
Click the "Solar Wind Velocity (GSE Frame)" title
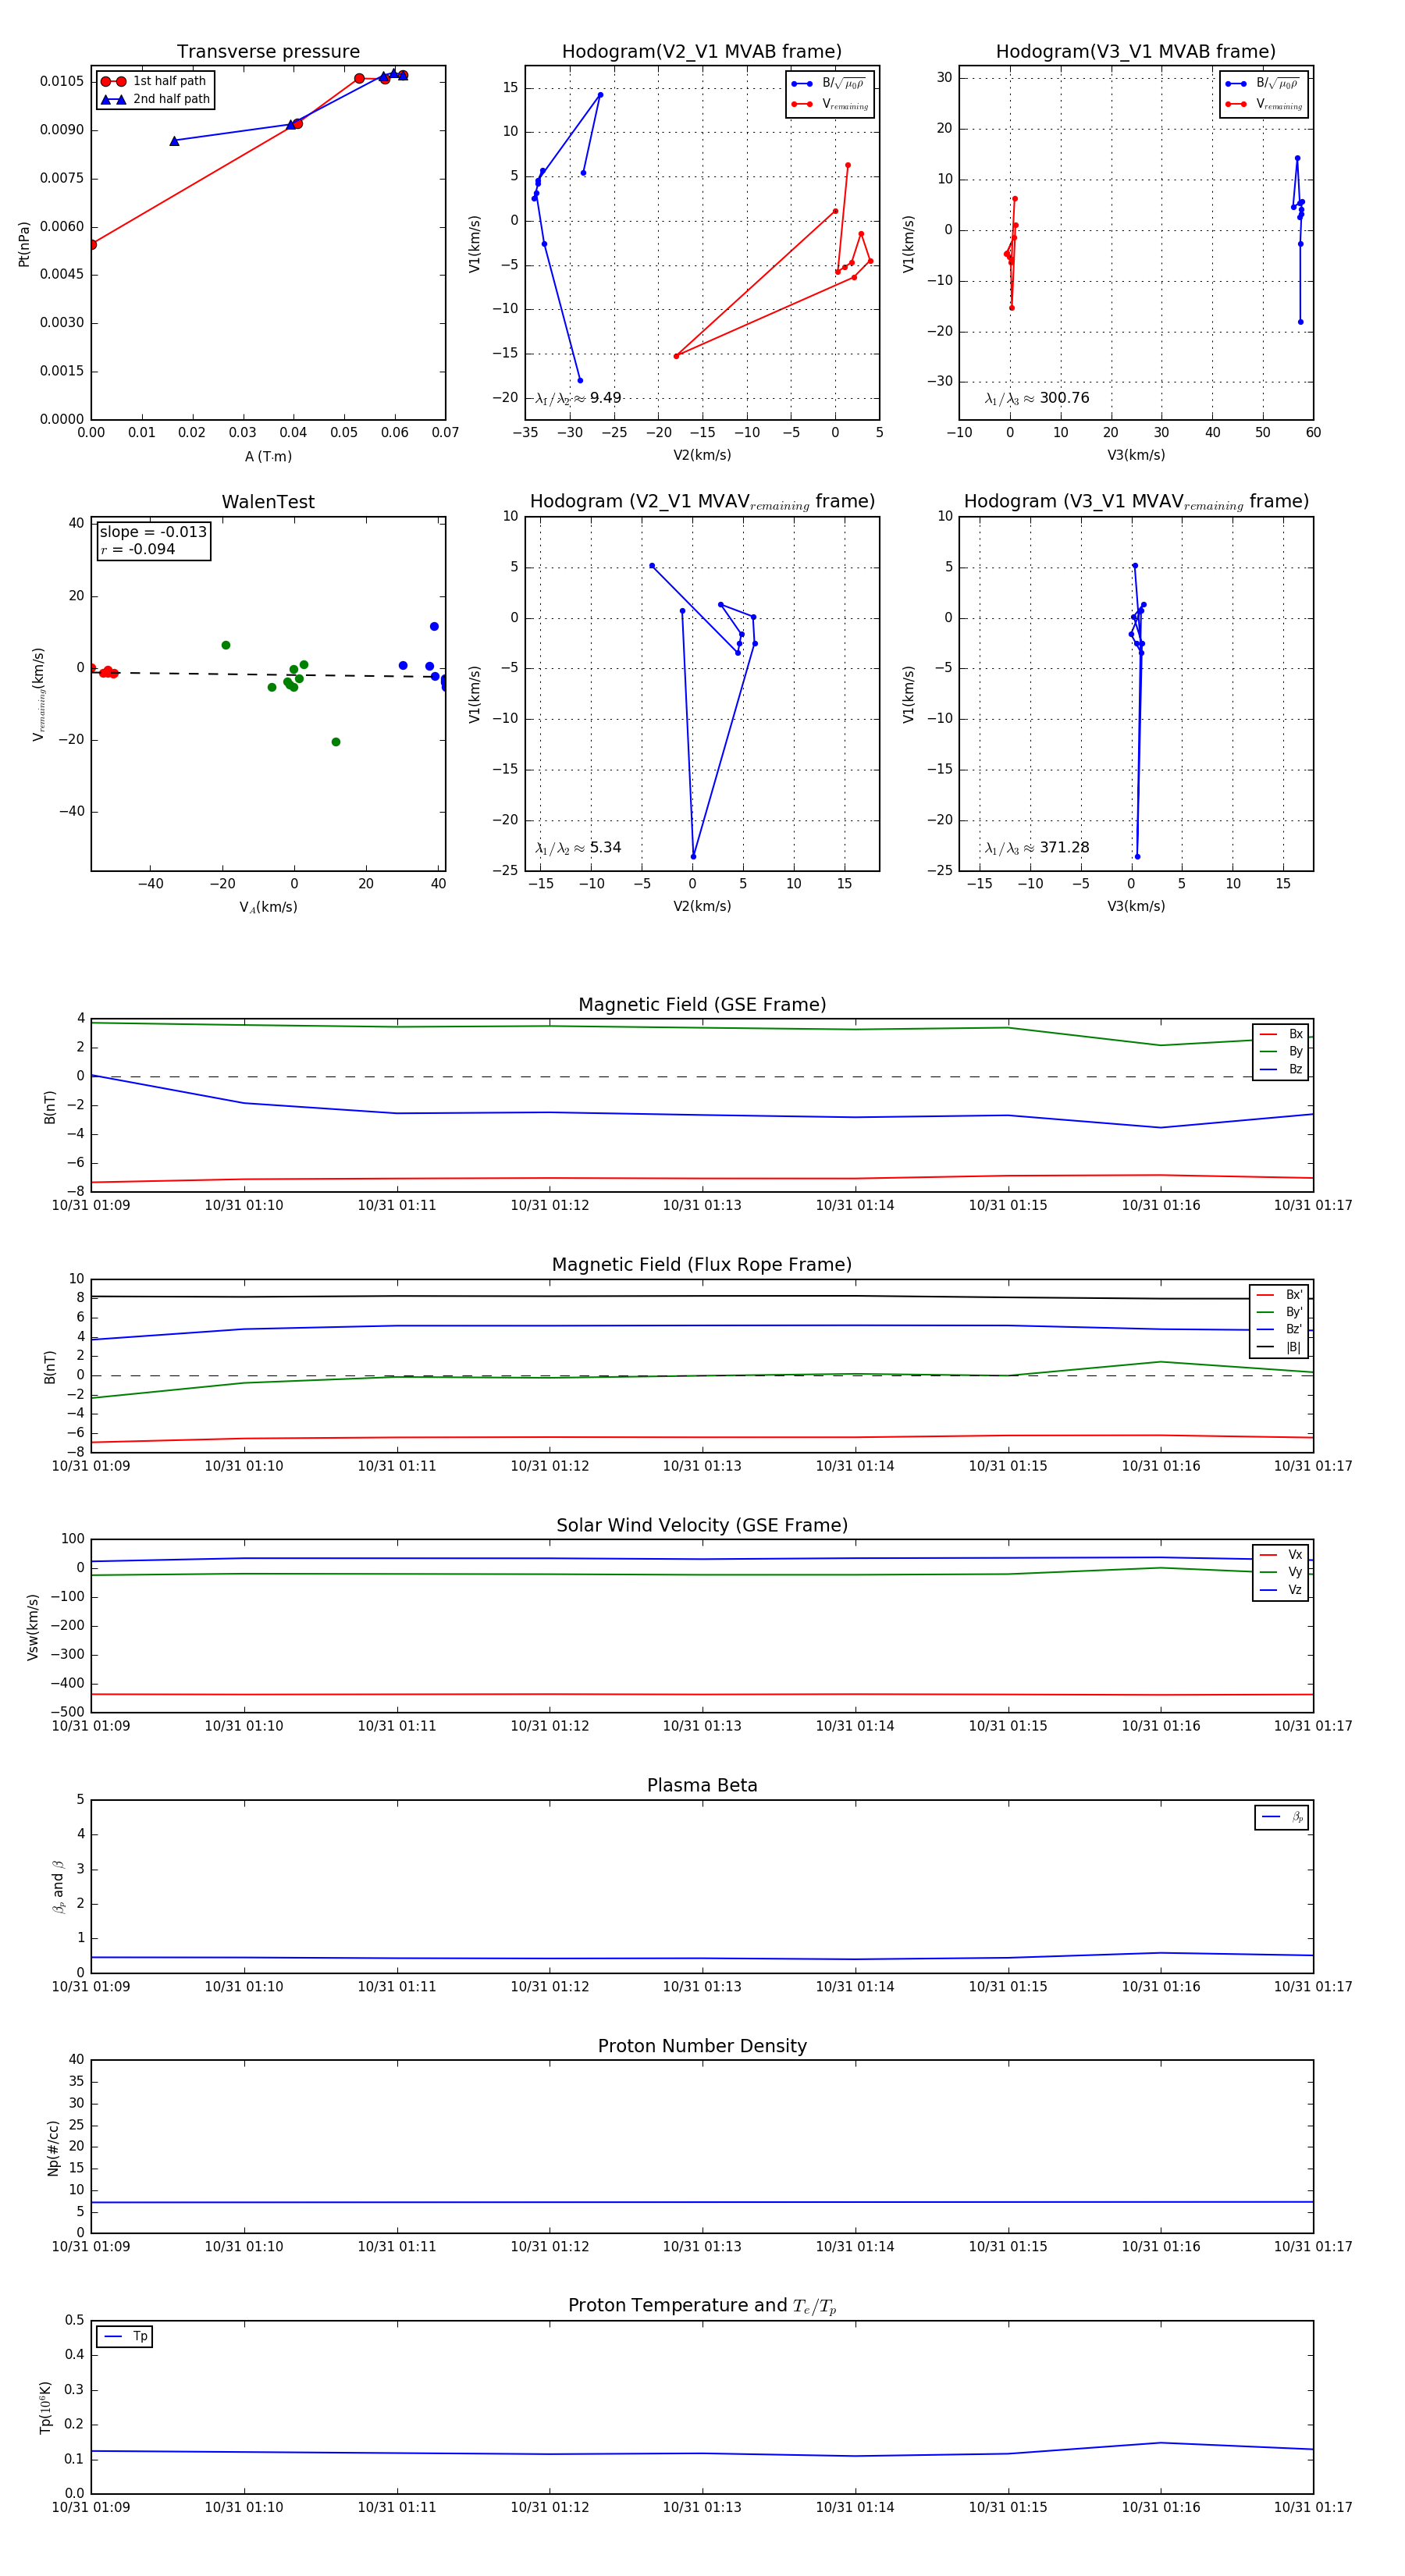(x=702, y=1525)
